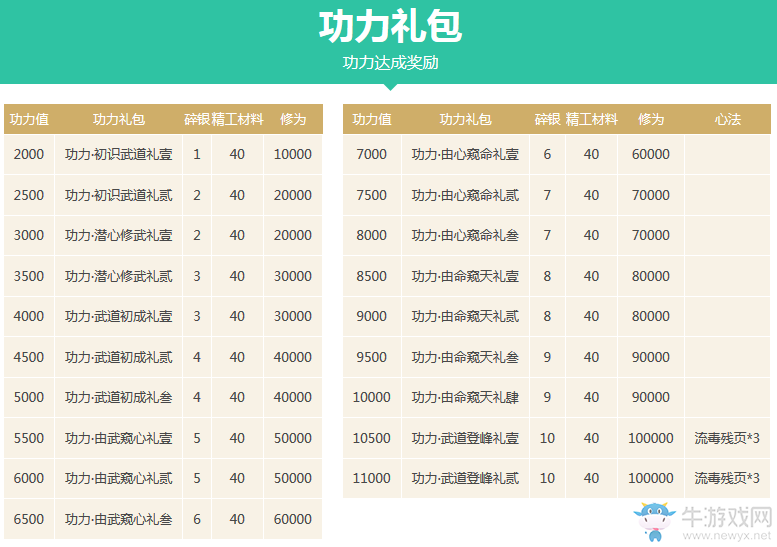The width and height of the screenshot is (777, 547).
Task: Click the 11000 功力值 cell
Action: point(372,478)
